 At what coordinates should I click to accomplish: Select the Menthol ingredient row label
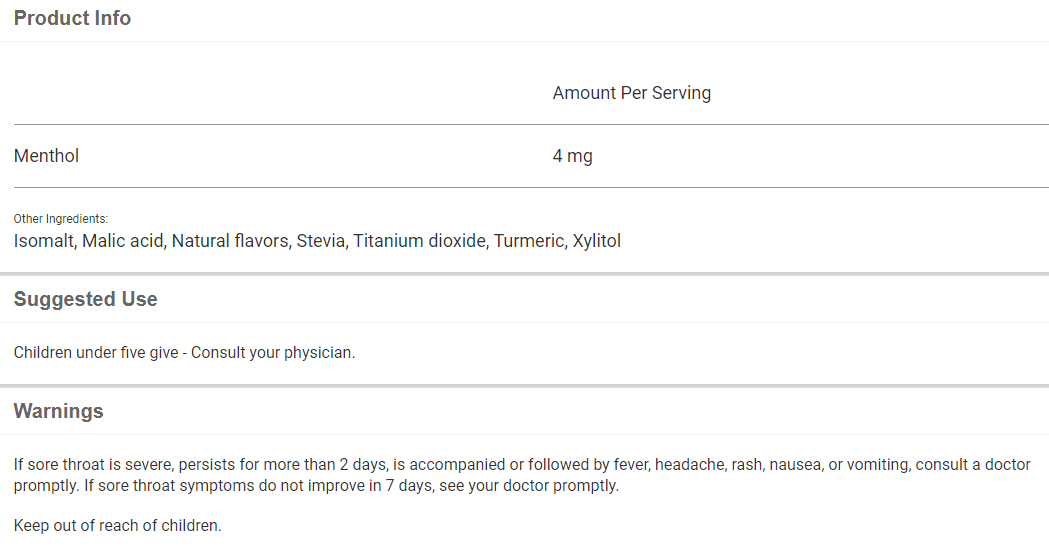pyautogui.click(x=46, y=156)
